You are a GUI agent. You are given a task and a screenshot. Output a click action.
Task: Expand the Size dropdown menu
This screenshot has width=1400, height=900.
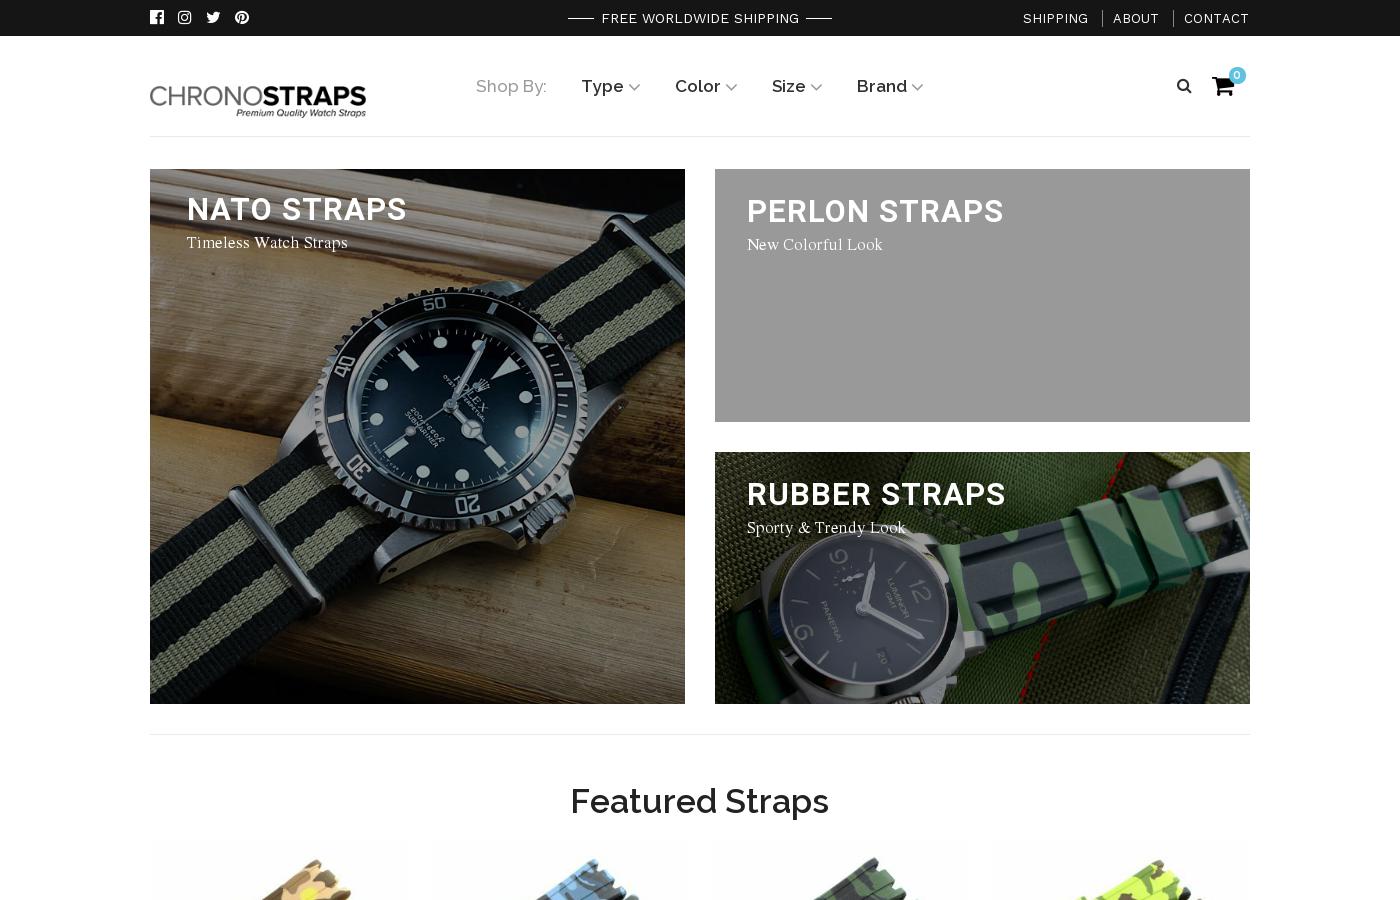797,86
